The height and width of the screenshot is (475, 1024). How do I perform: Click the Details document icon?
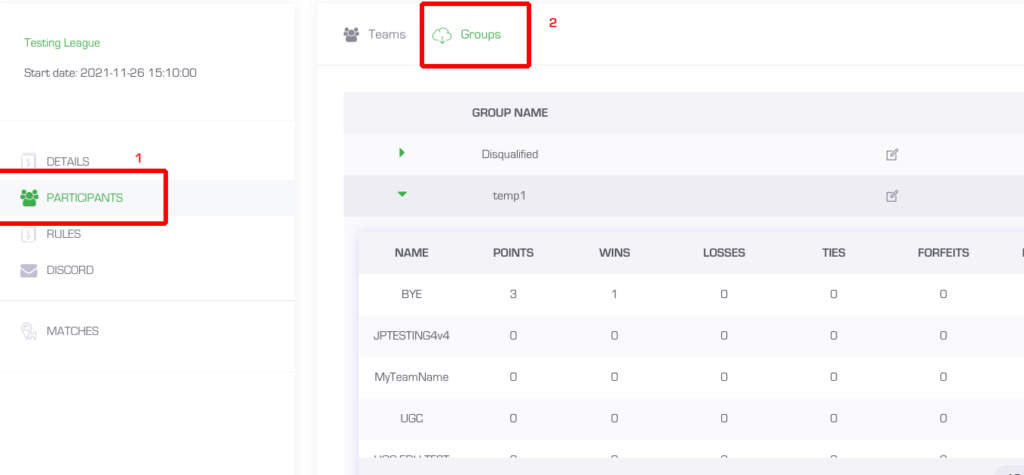pos(28,161)
